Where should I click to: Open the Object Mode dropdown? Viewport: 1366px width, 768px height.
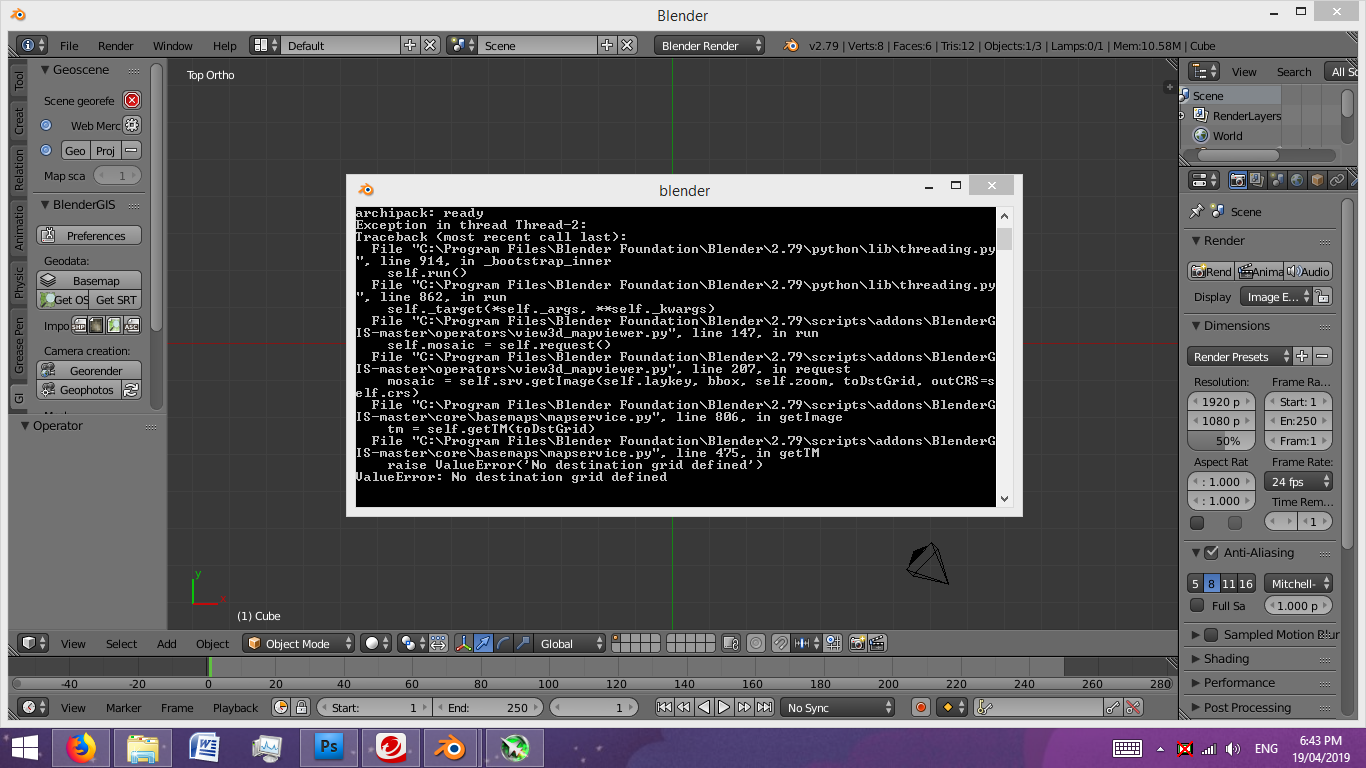(x=298, y=643)
